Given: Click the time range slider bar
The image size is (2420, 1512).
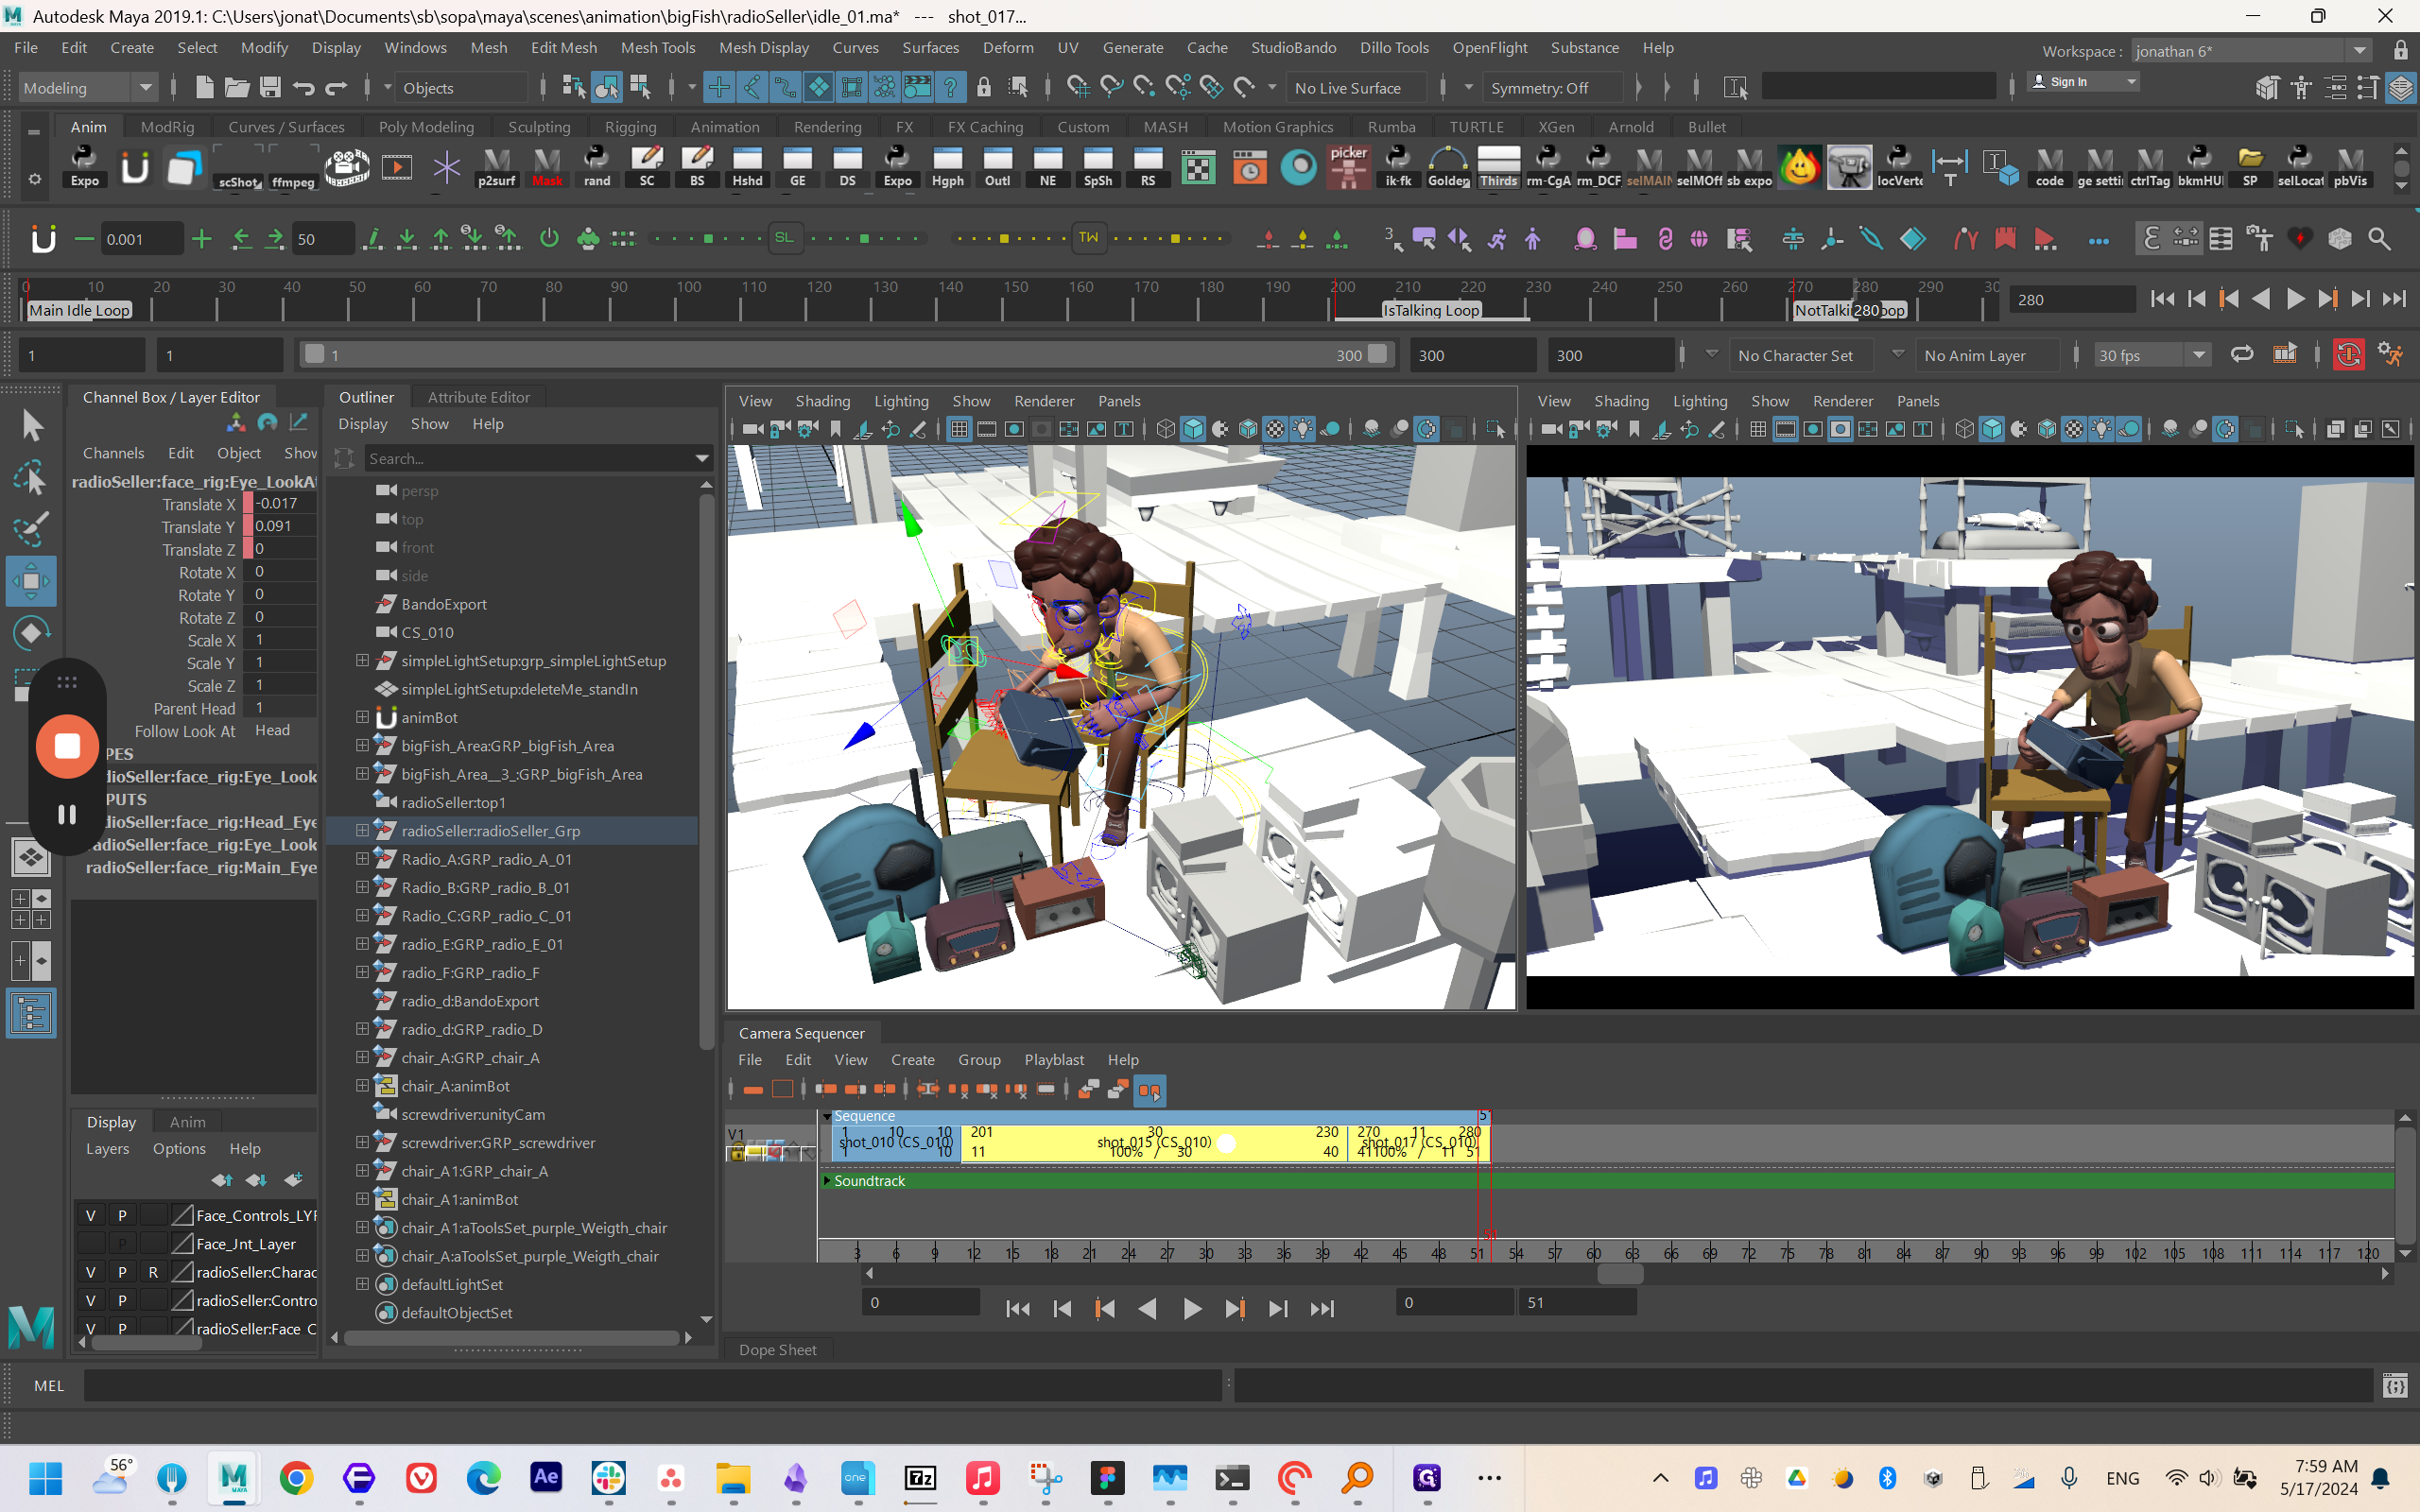Looking at the screenshot, I should tap(846, 355).
